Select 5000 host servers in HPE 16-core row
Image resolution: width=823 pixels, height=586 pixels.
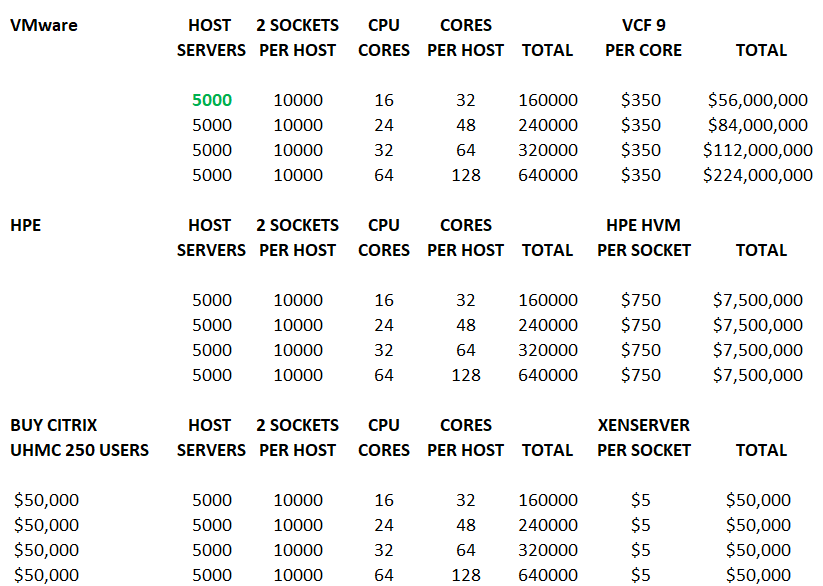coord(212,300)
